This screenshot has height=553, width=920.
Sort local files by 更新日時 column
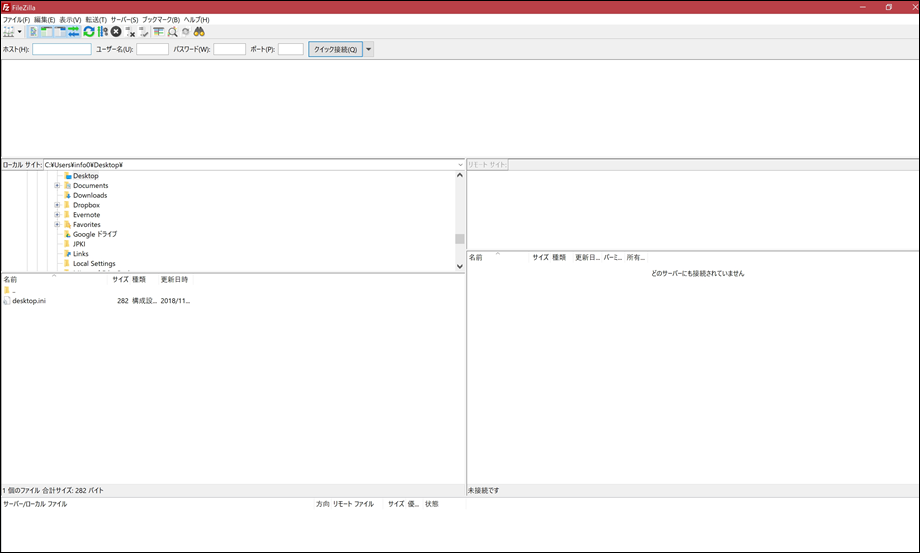[x=175, y=280]
